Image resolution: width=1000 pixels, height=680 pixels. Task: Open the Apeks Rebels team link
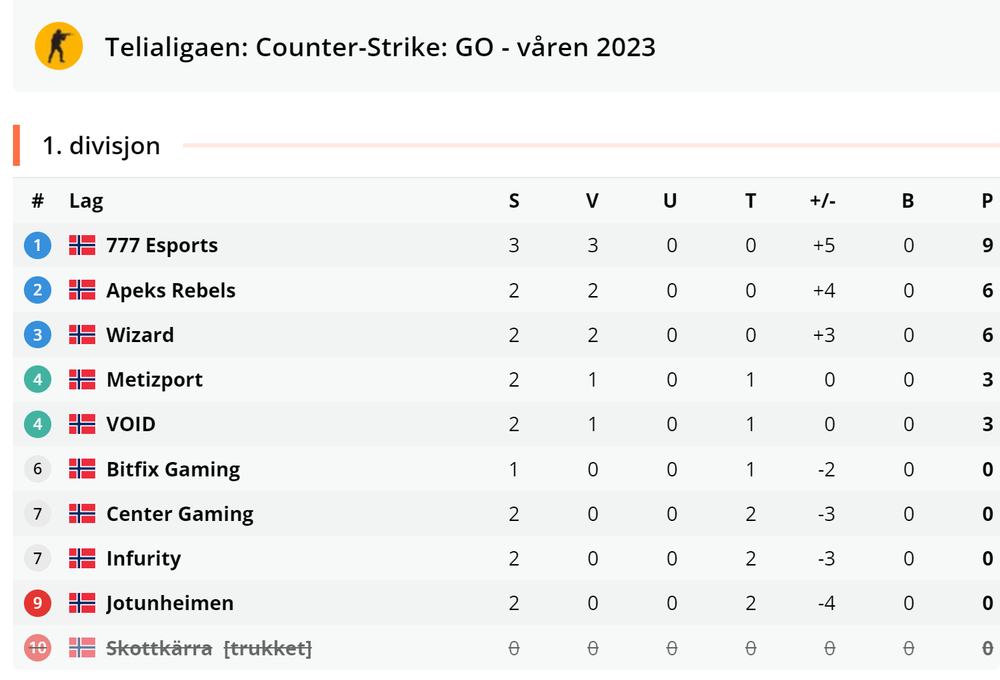pyautogui.click(x=171, y=290)
